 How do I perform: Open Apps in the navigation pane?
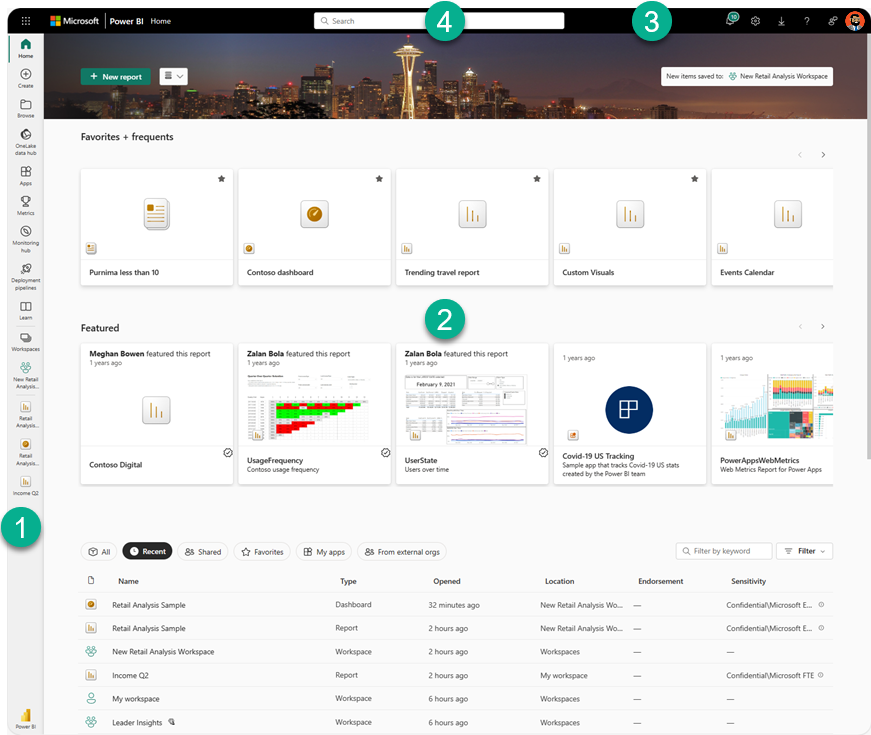coord(26,176)
